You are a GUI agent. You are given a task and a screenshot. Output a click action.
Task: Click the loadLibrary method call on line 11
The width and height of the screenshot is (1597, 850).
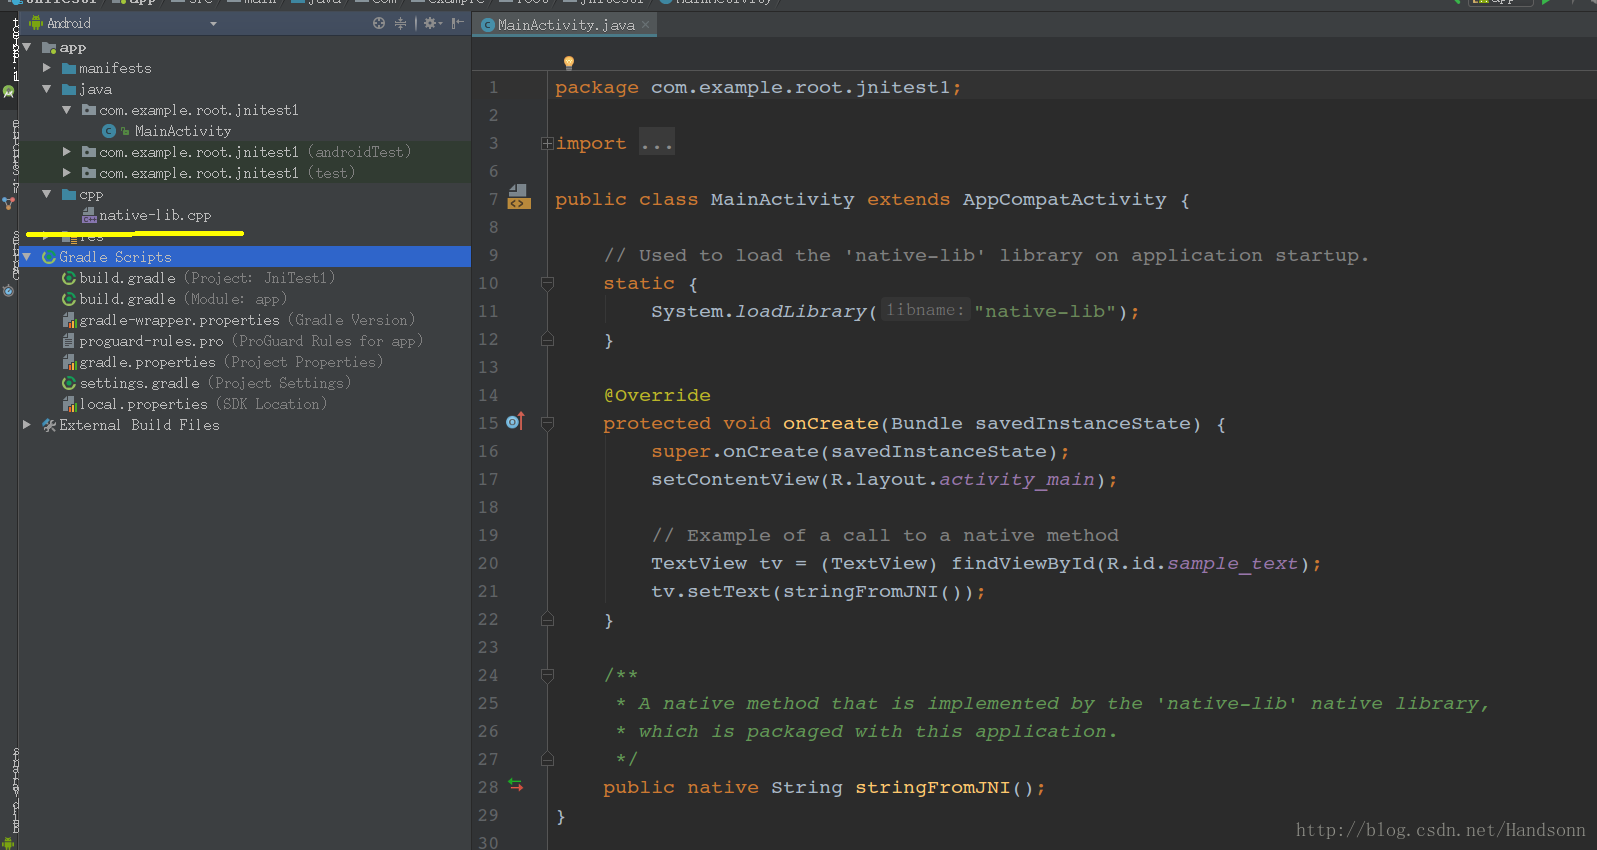(x=801, y=312)
